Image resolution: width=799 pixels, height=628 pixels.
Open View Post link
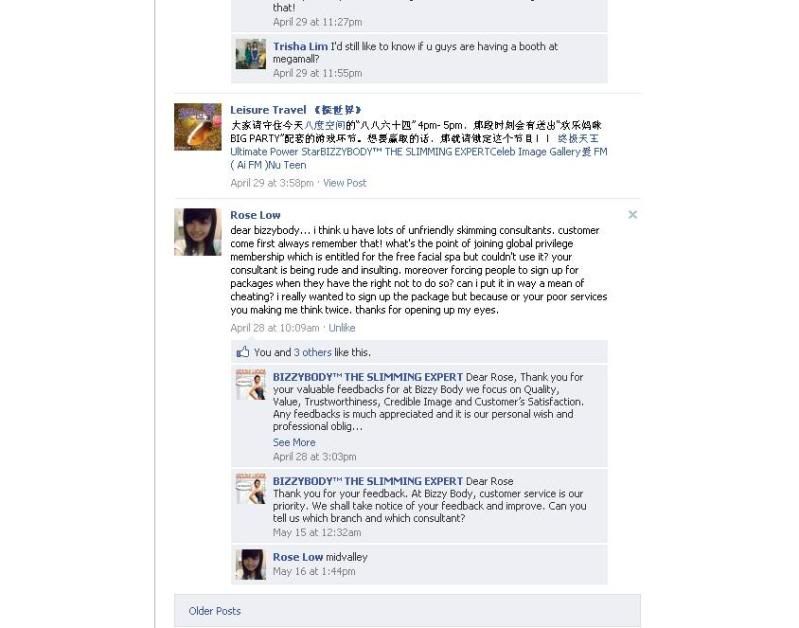tap(344, 183)
